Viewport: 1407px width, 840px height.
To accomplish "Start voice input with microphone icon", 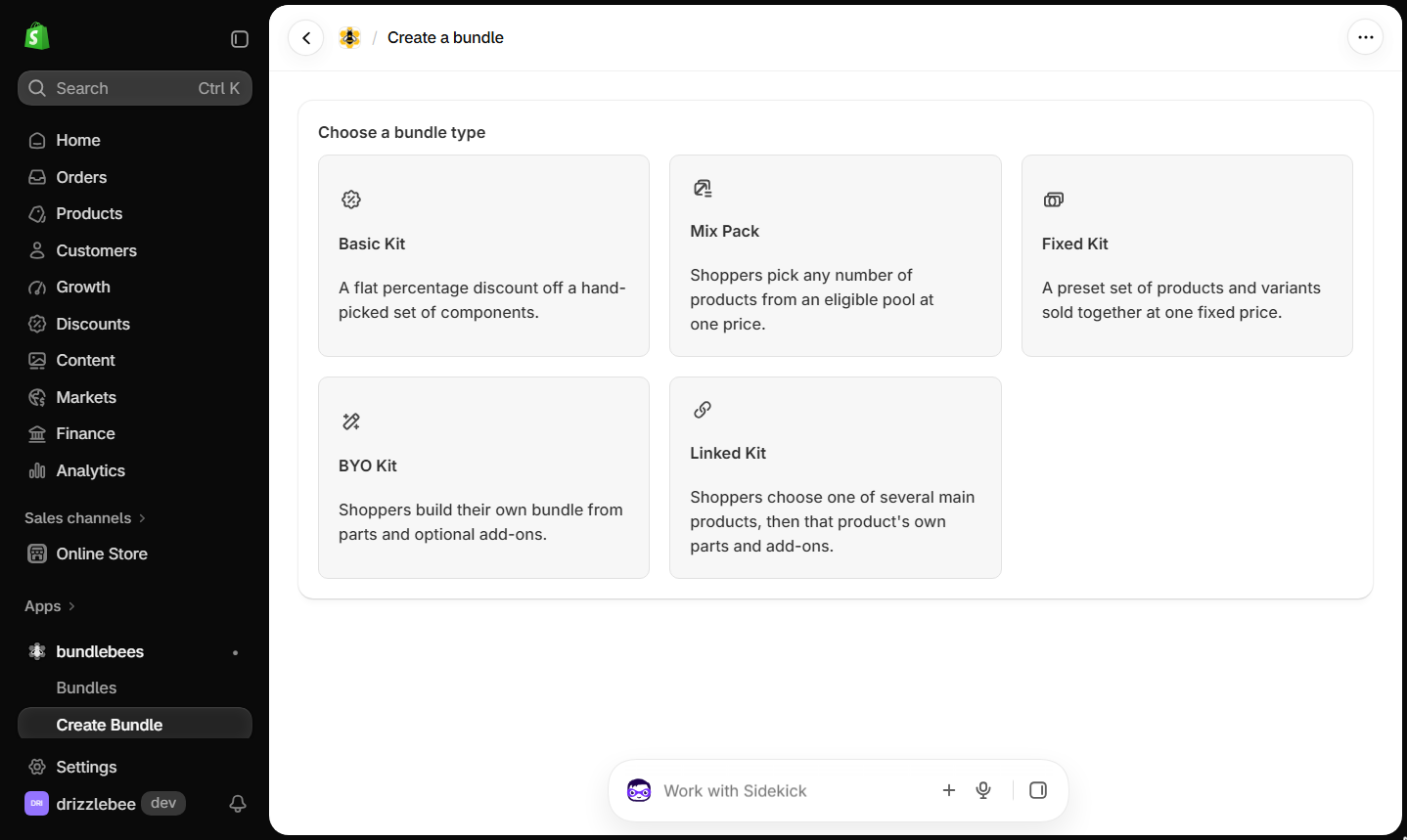I will point(983,790).
